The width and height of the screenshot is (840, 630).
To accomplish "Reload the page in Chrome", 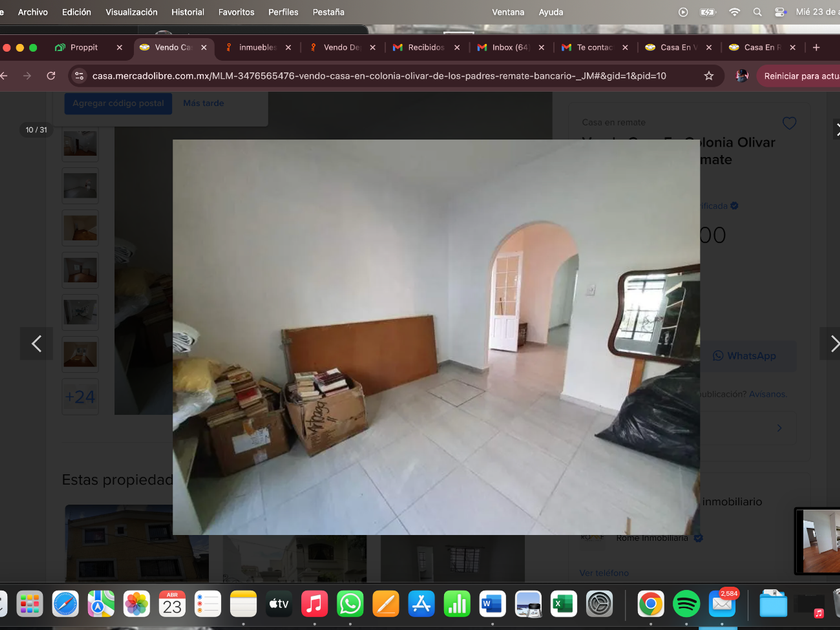I will pos(51,76).
